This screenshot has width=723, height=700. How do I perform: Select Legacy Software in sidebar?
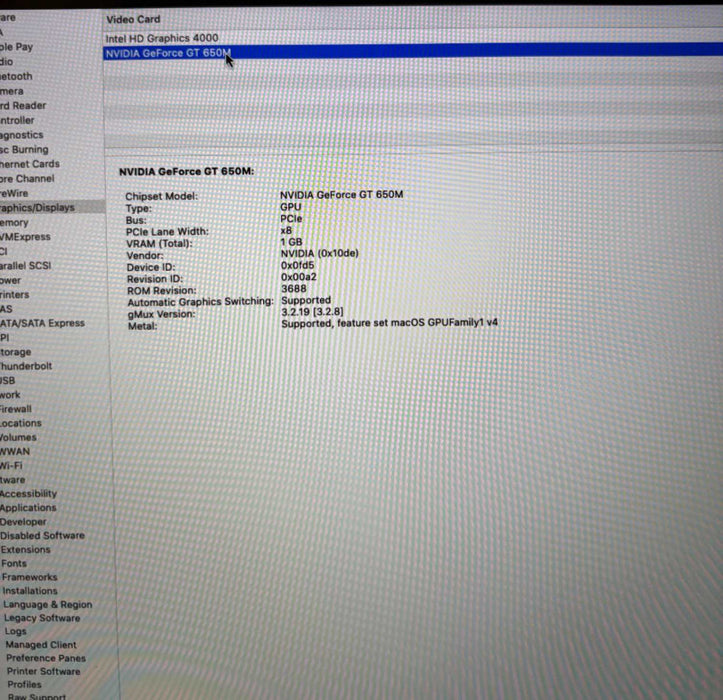pos(42,618)
